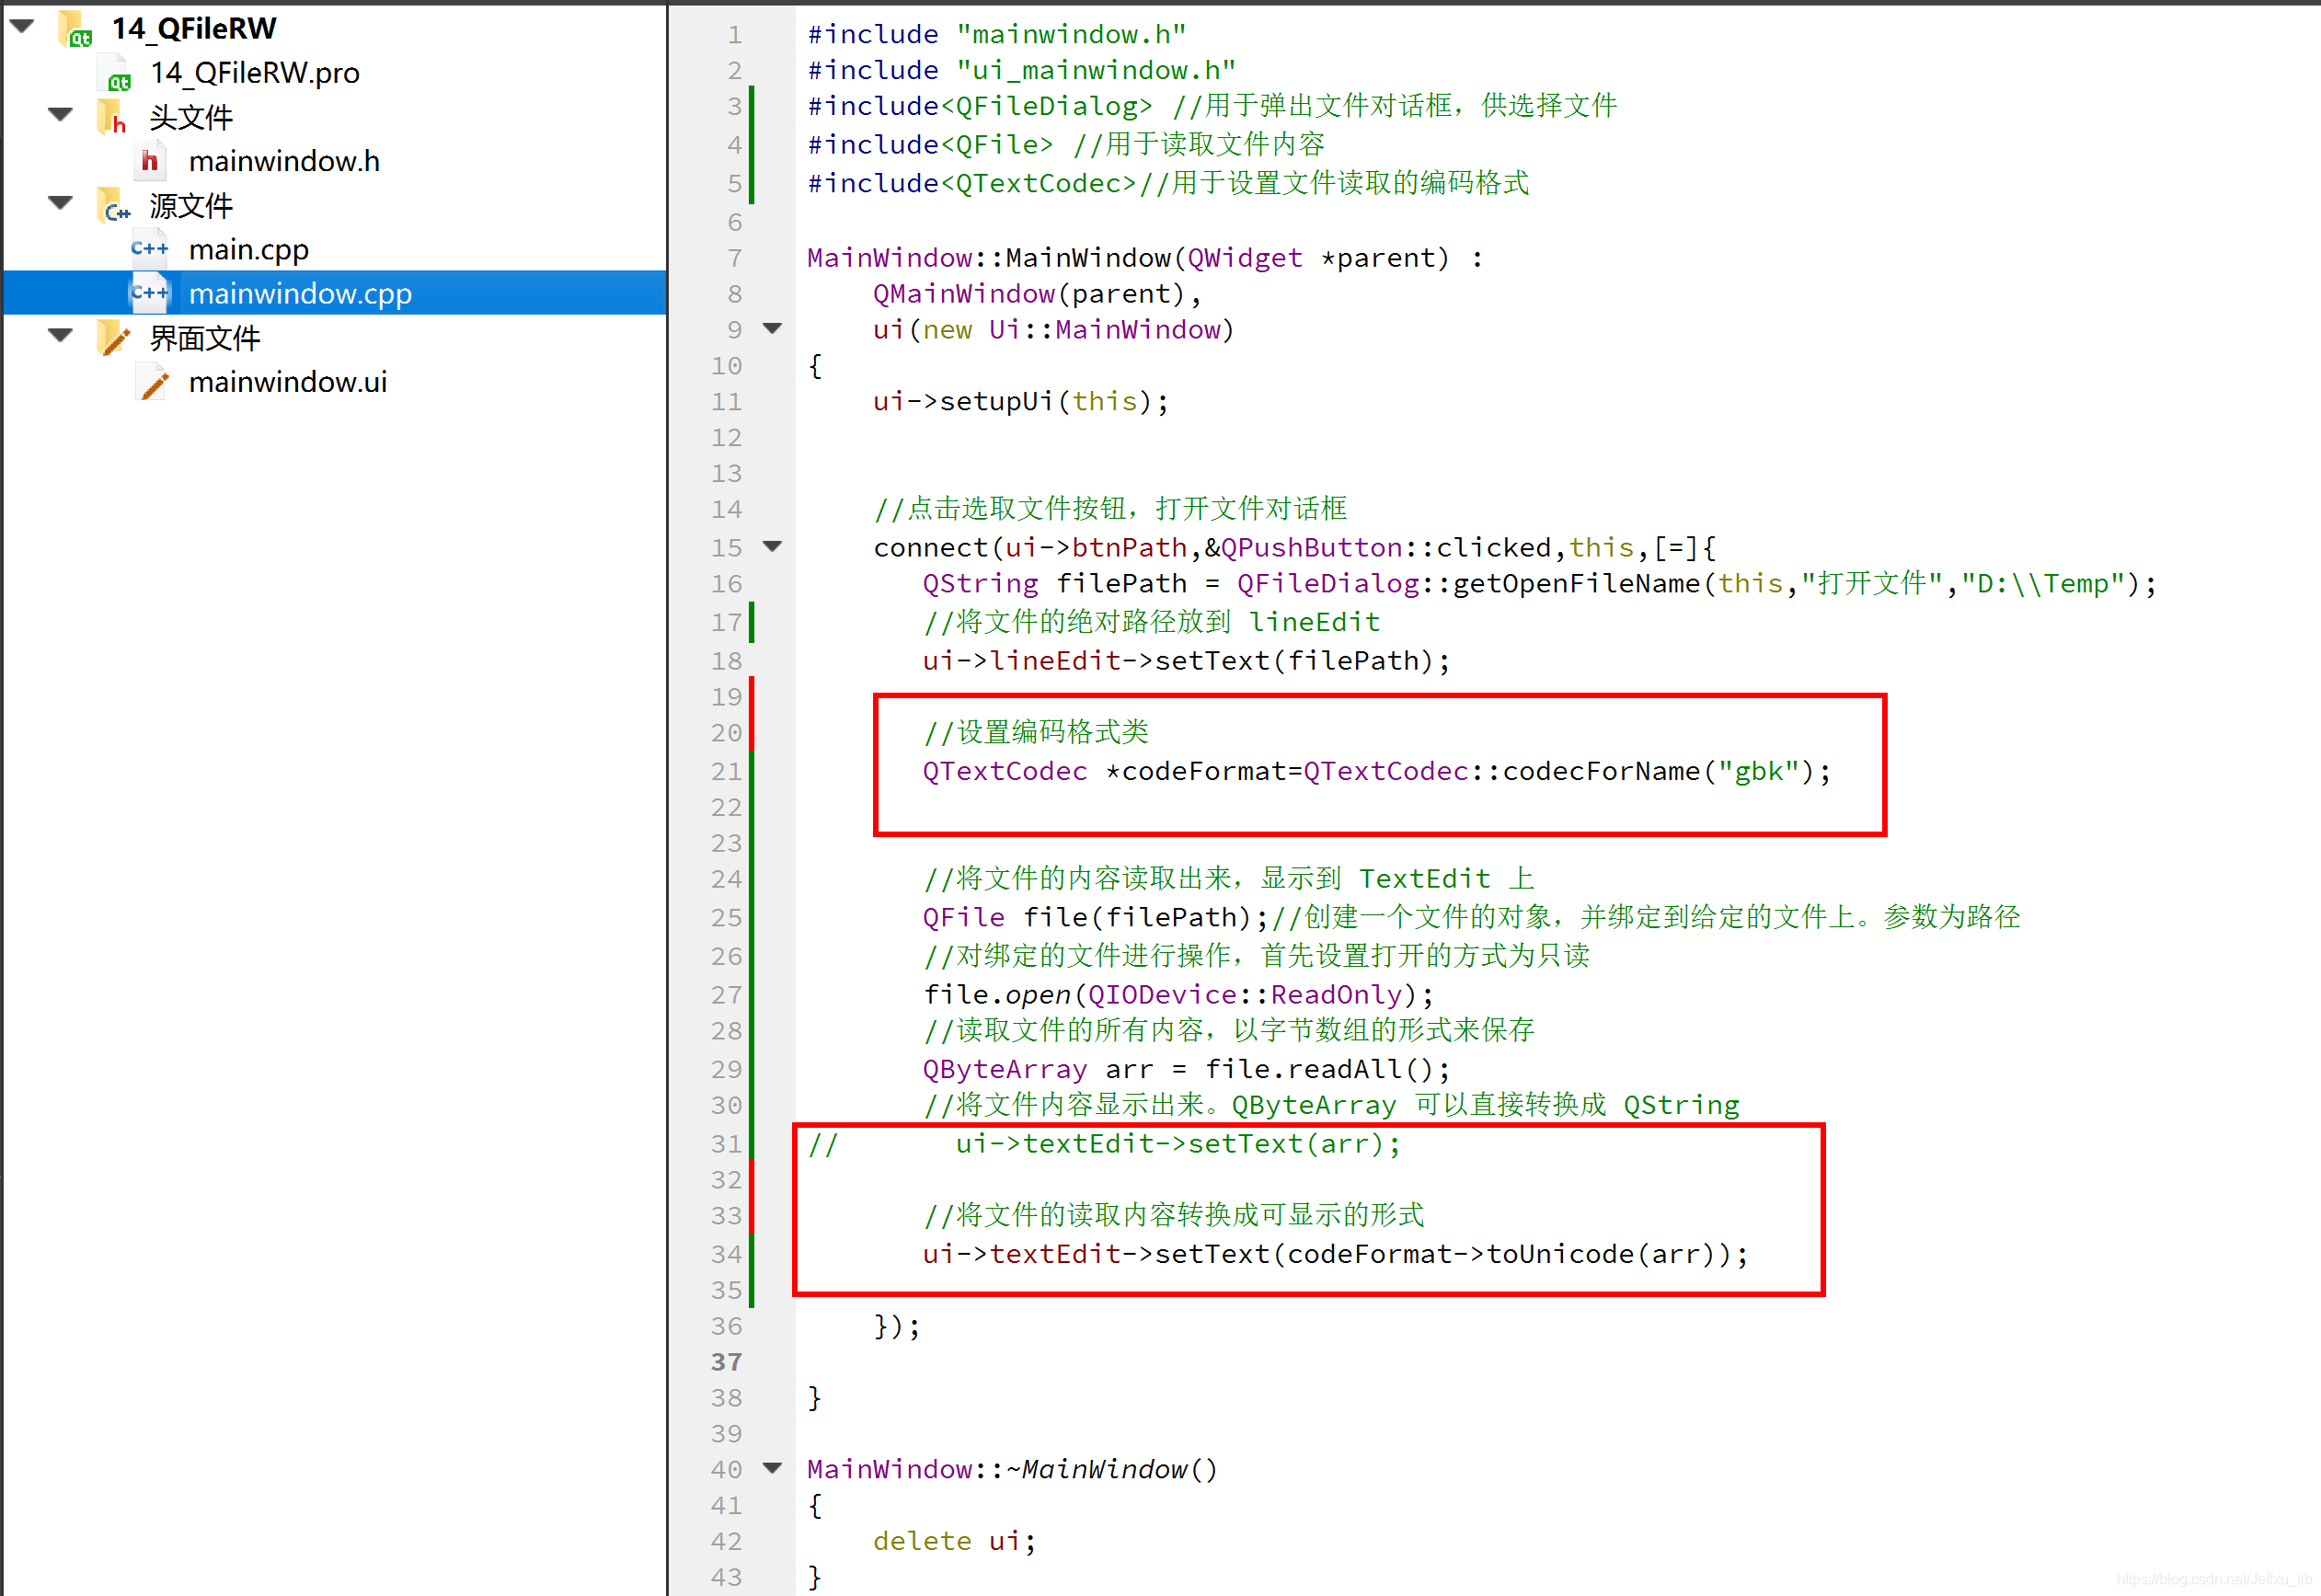The image size is (2321, 1596).
Task: Click line number 21 in the gutter
Action: point(727,772)
